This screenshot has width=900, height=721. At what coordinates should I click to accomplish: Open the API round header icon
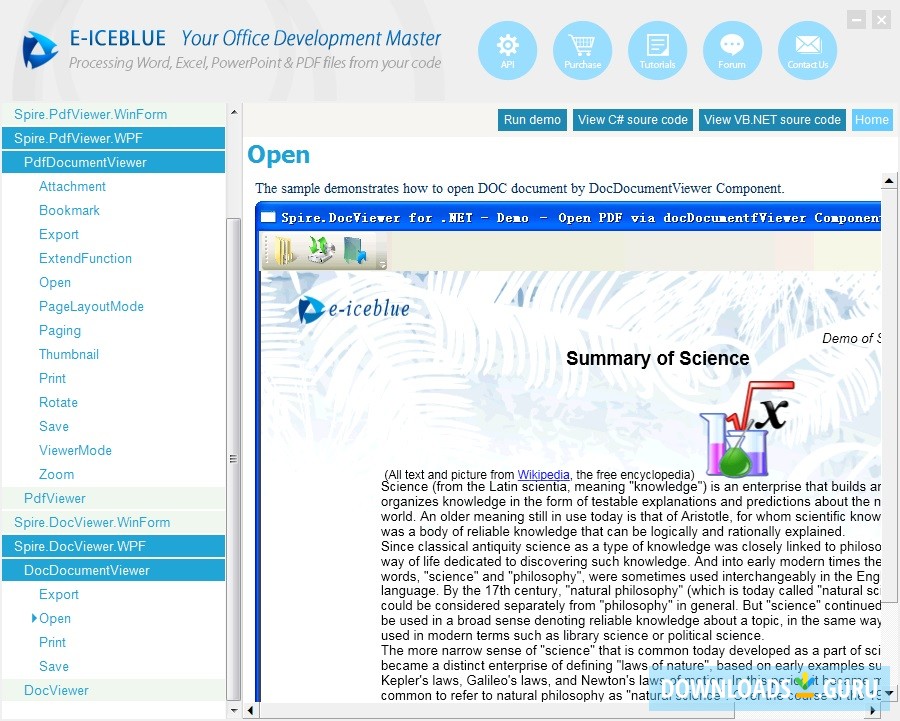pos(507,51)
